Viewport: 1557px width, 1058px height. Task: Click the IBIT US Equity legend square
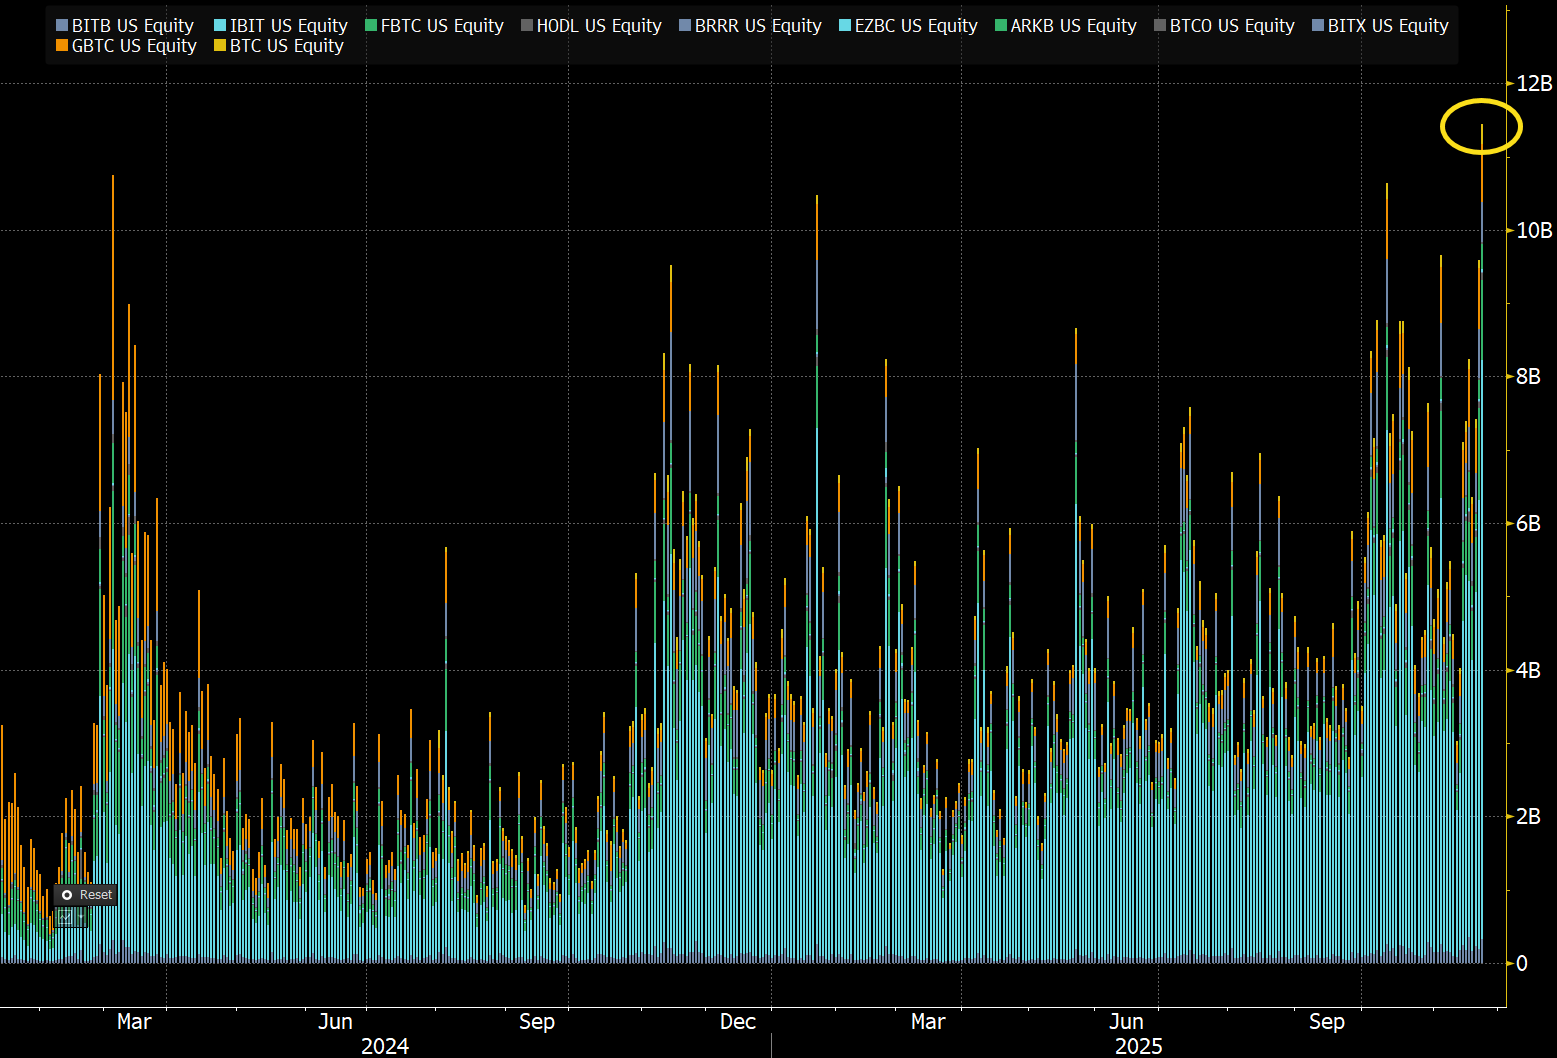click(x=218, y=25)
